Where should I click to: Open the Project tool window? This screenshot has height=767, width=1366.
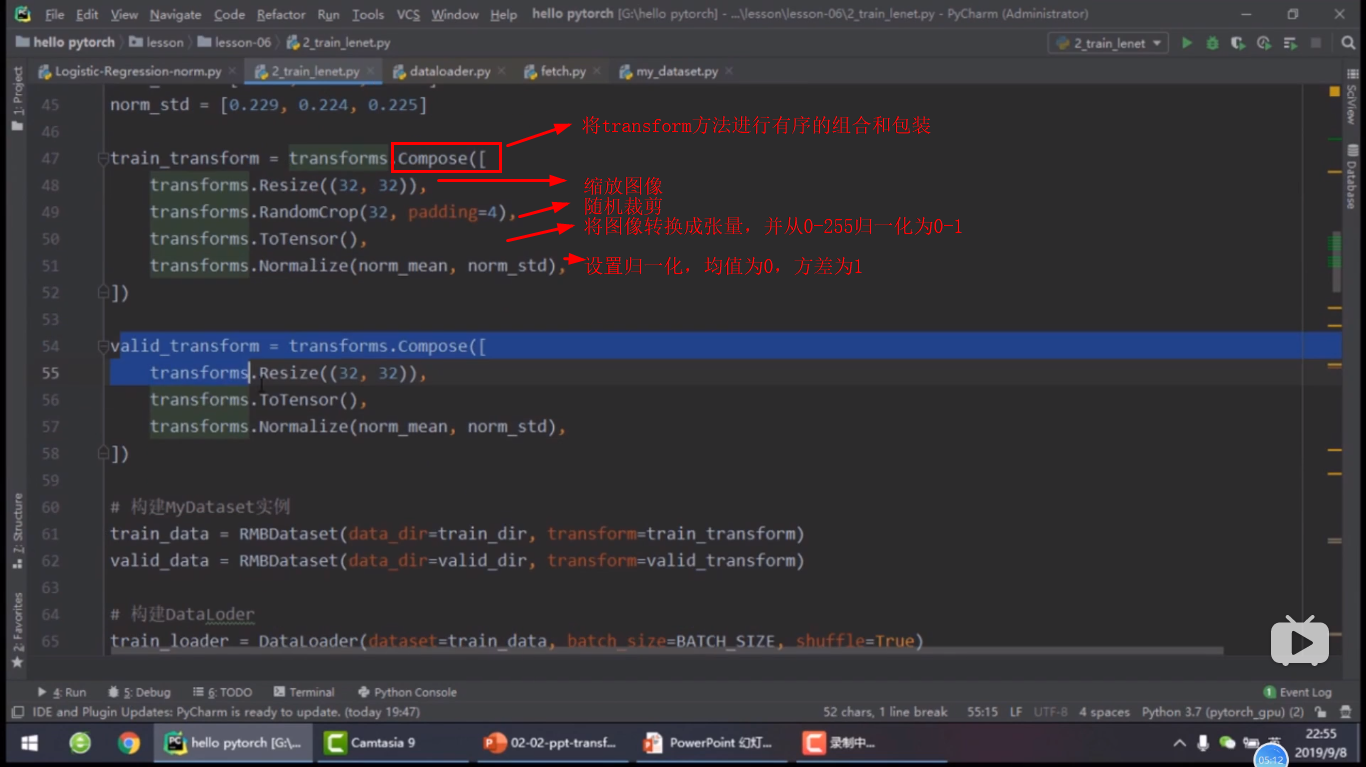pyautogui.click(x=17, y=100)
